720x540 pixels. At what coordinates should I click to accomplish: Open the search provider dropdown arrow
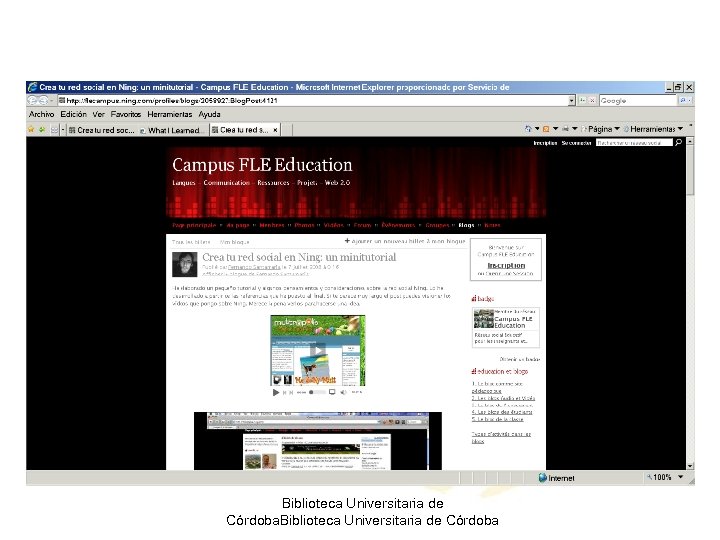[x=690, y=100]
